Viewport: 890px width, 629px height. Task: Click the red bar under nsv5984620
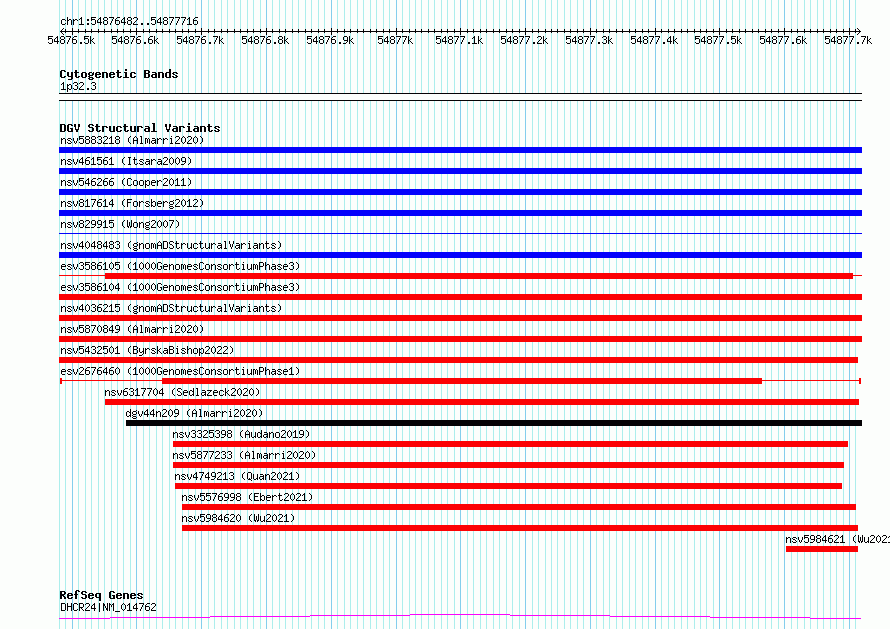pos(520,528)
